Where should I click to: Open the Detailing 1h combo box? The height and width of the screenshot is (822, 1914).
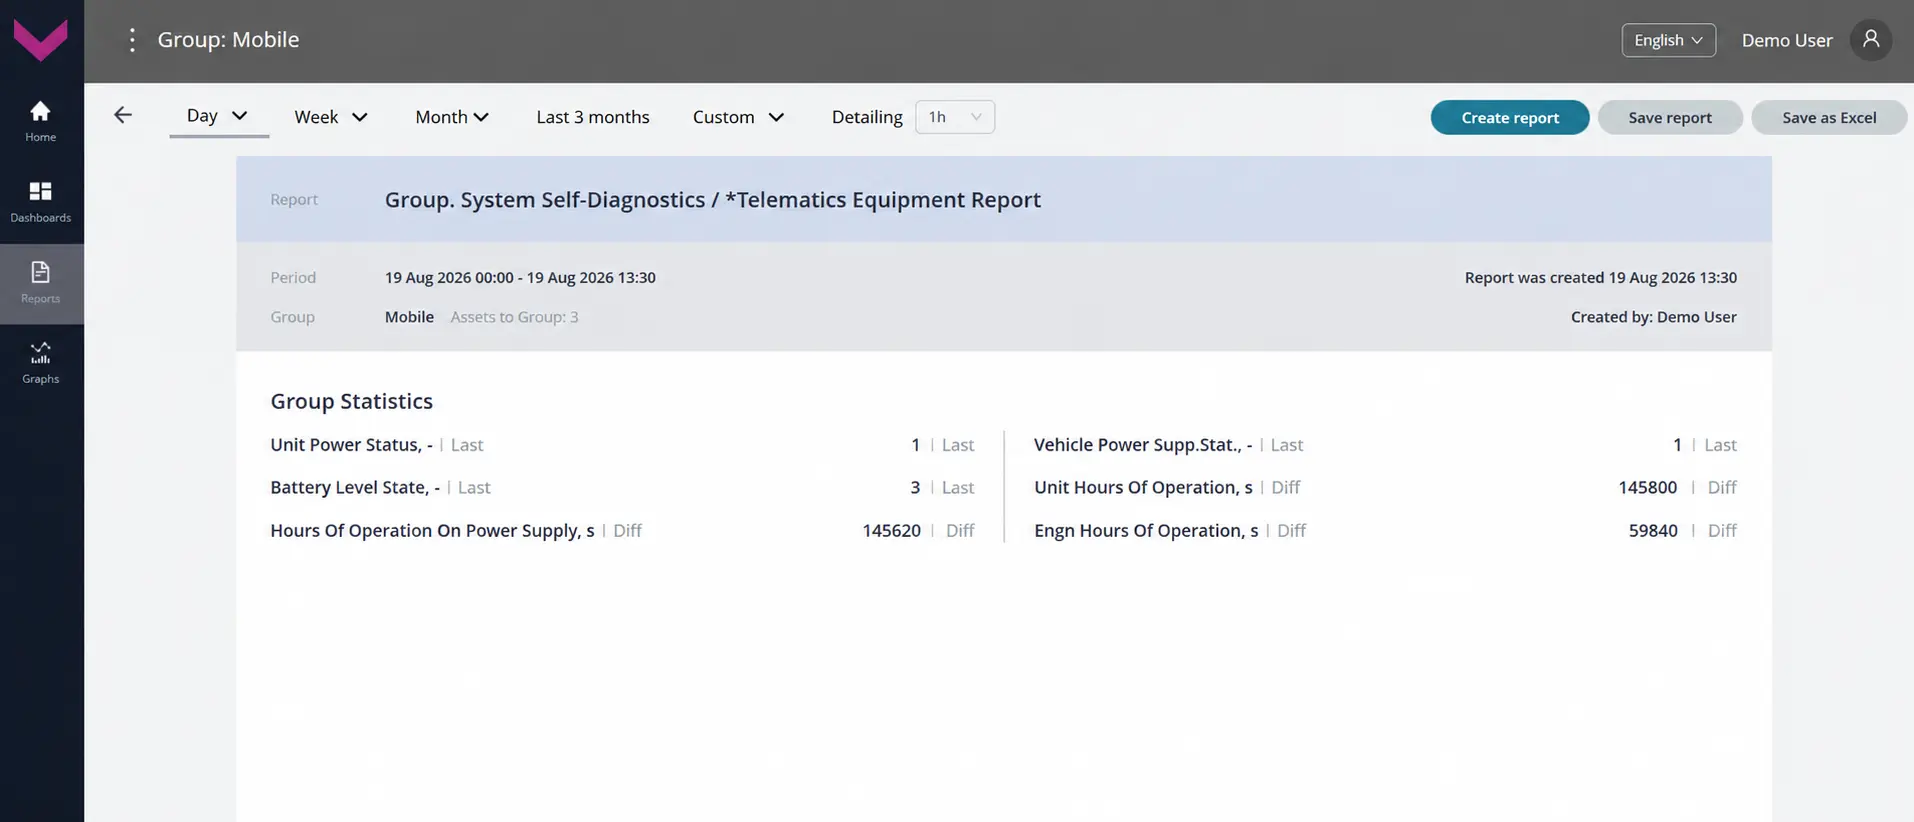pyautogui.click(x=955, y=117)
